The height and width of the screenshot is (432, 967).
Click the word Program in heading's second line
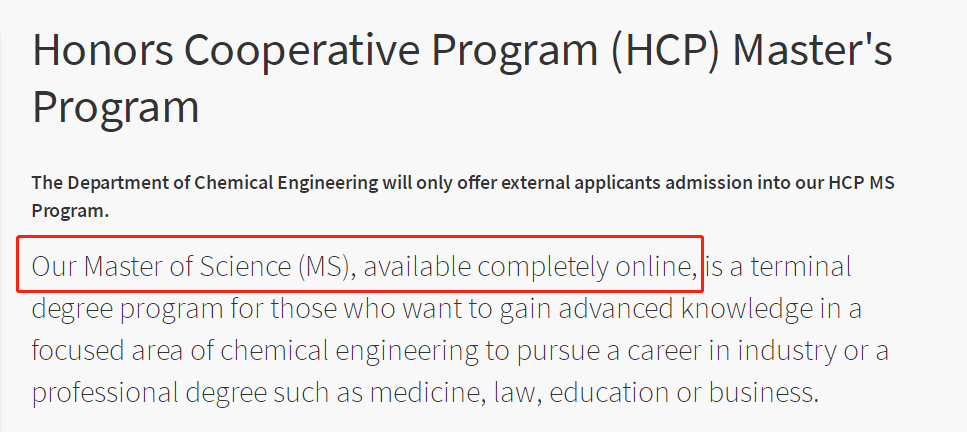115,107
